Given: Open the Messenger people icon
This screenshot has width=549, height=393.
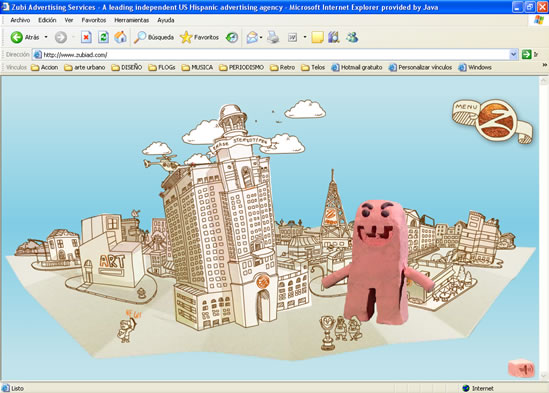Looking at the screenshot, I should (x=352, y=37).
